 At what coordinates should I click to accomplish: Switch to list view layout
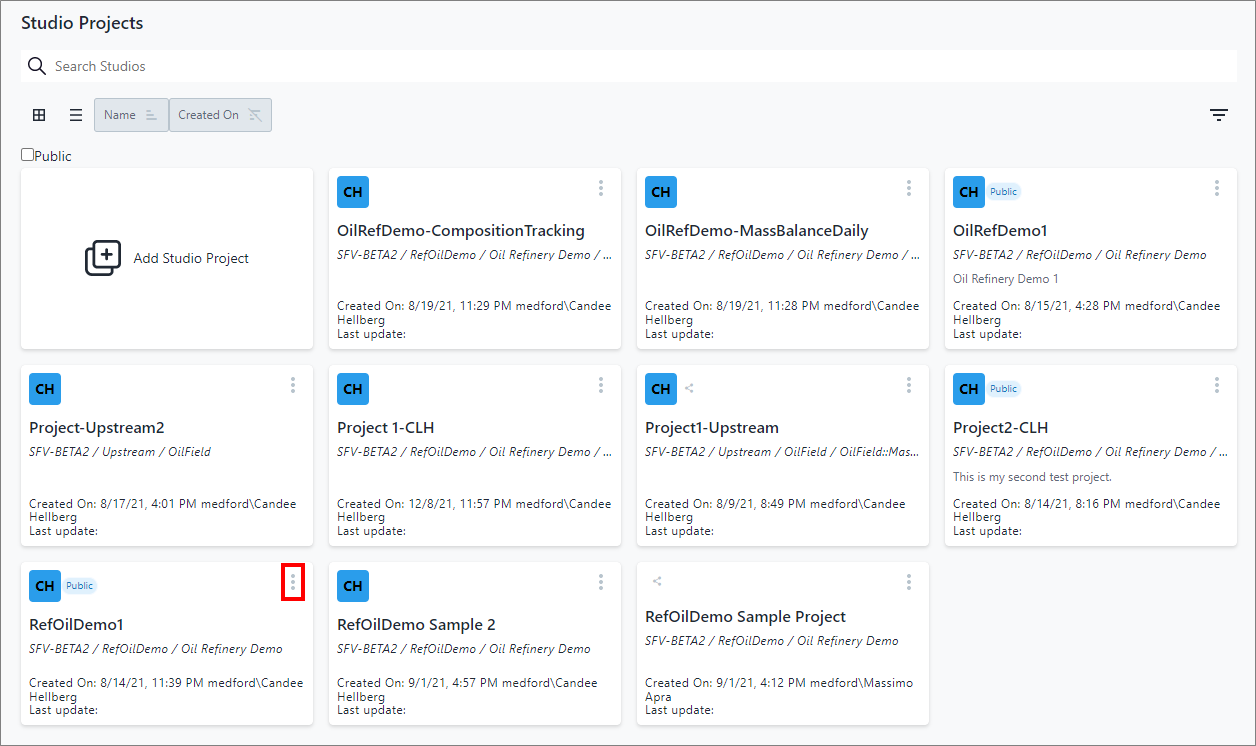click(x=76, y=115)
